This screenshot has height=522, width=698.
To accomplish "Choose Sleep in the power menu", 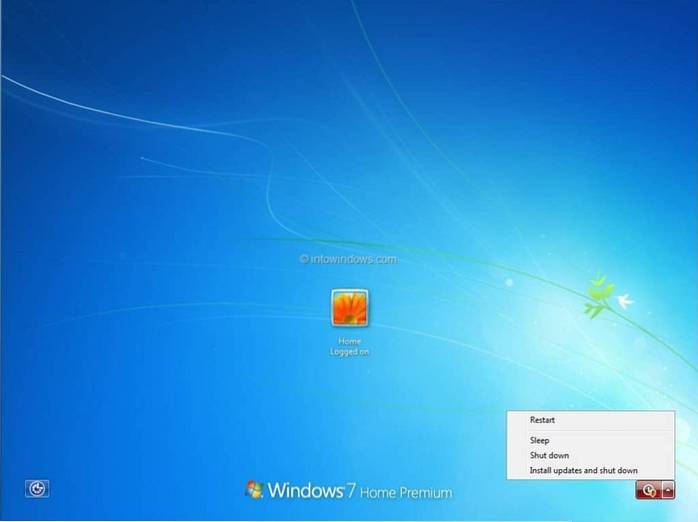I will point(539,440).
